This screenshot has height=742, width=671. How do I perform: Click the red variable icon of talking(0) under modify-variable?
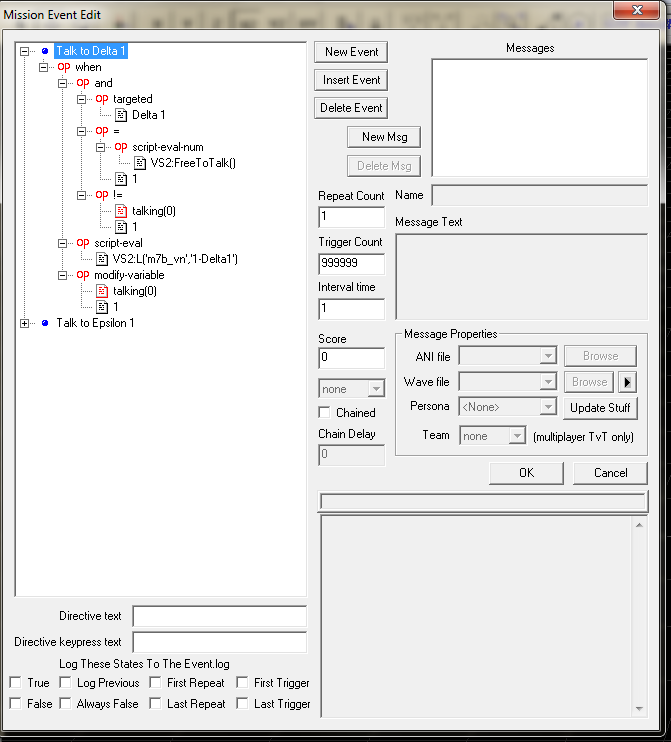[102, 291]
